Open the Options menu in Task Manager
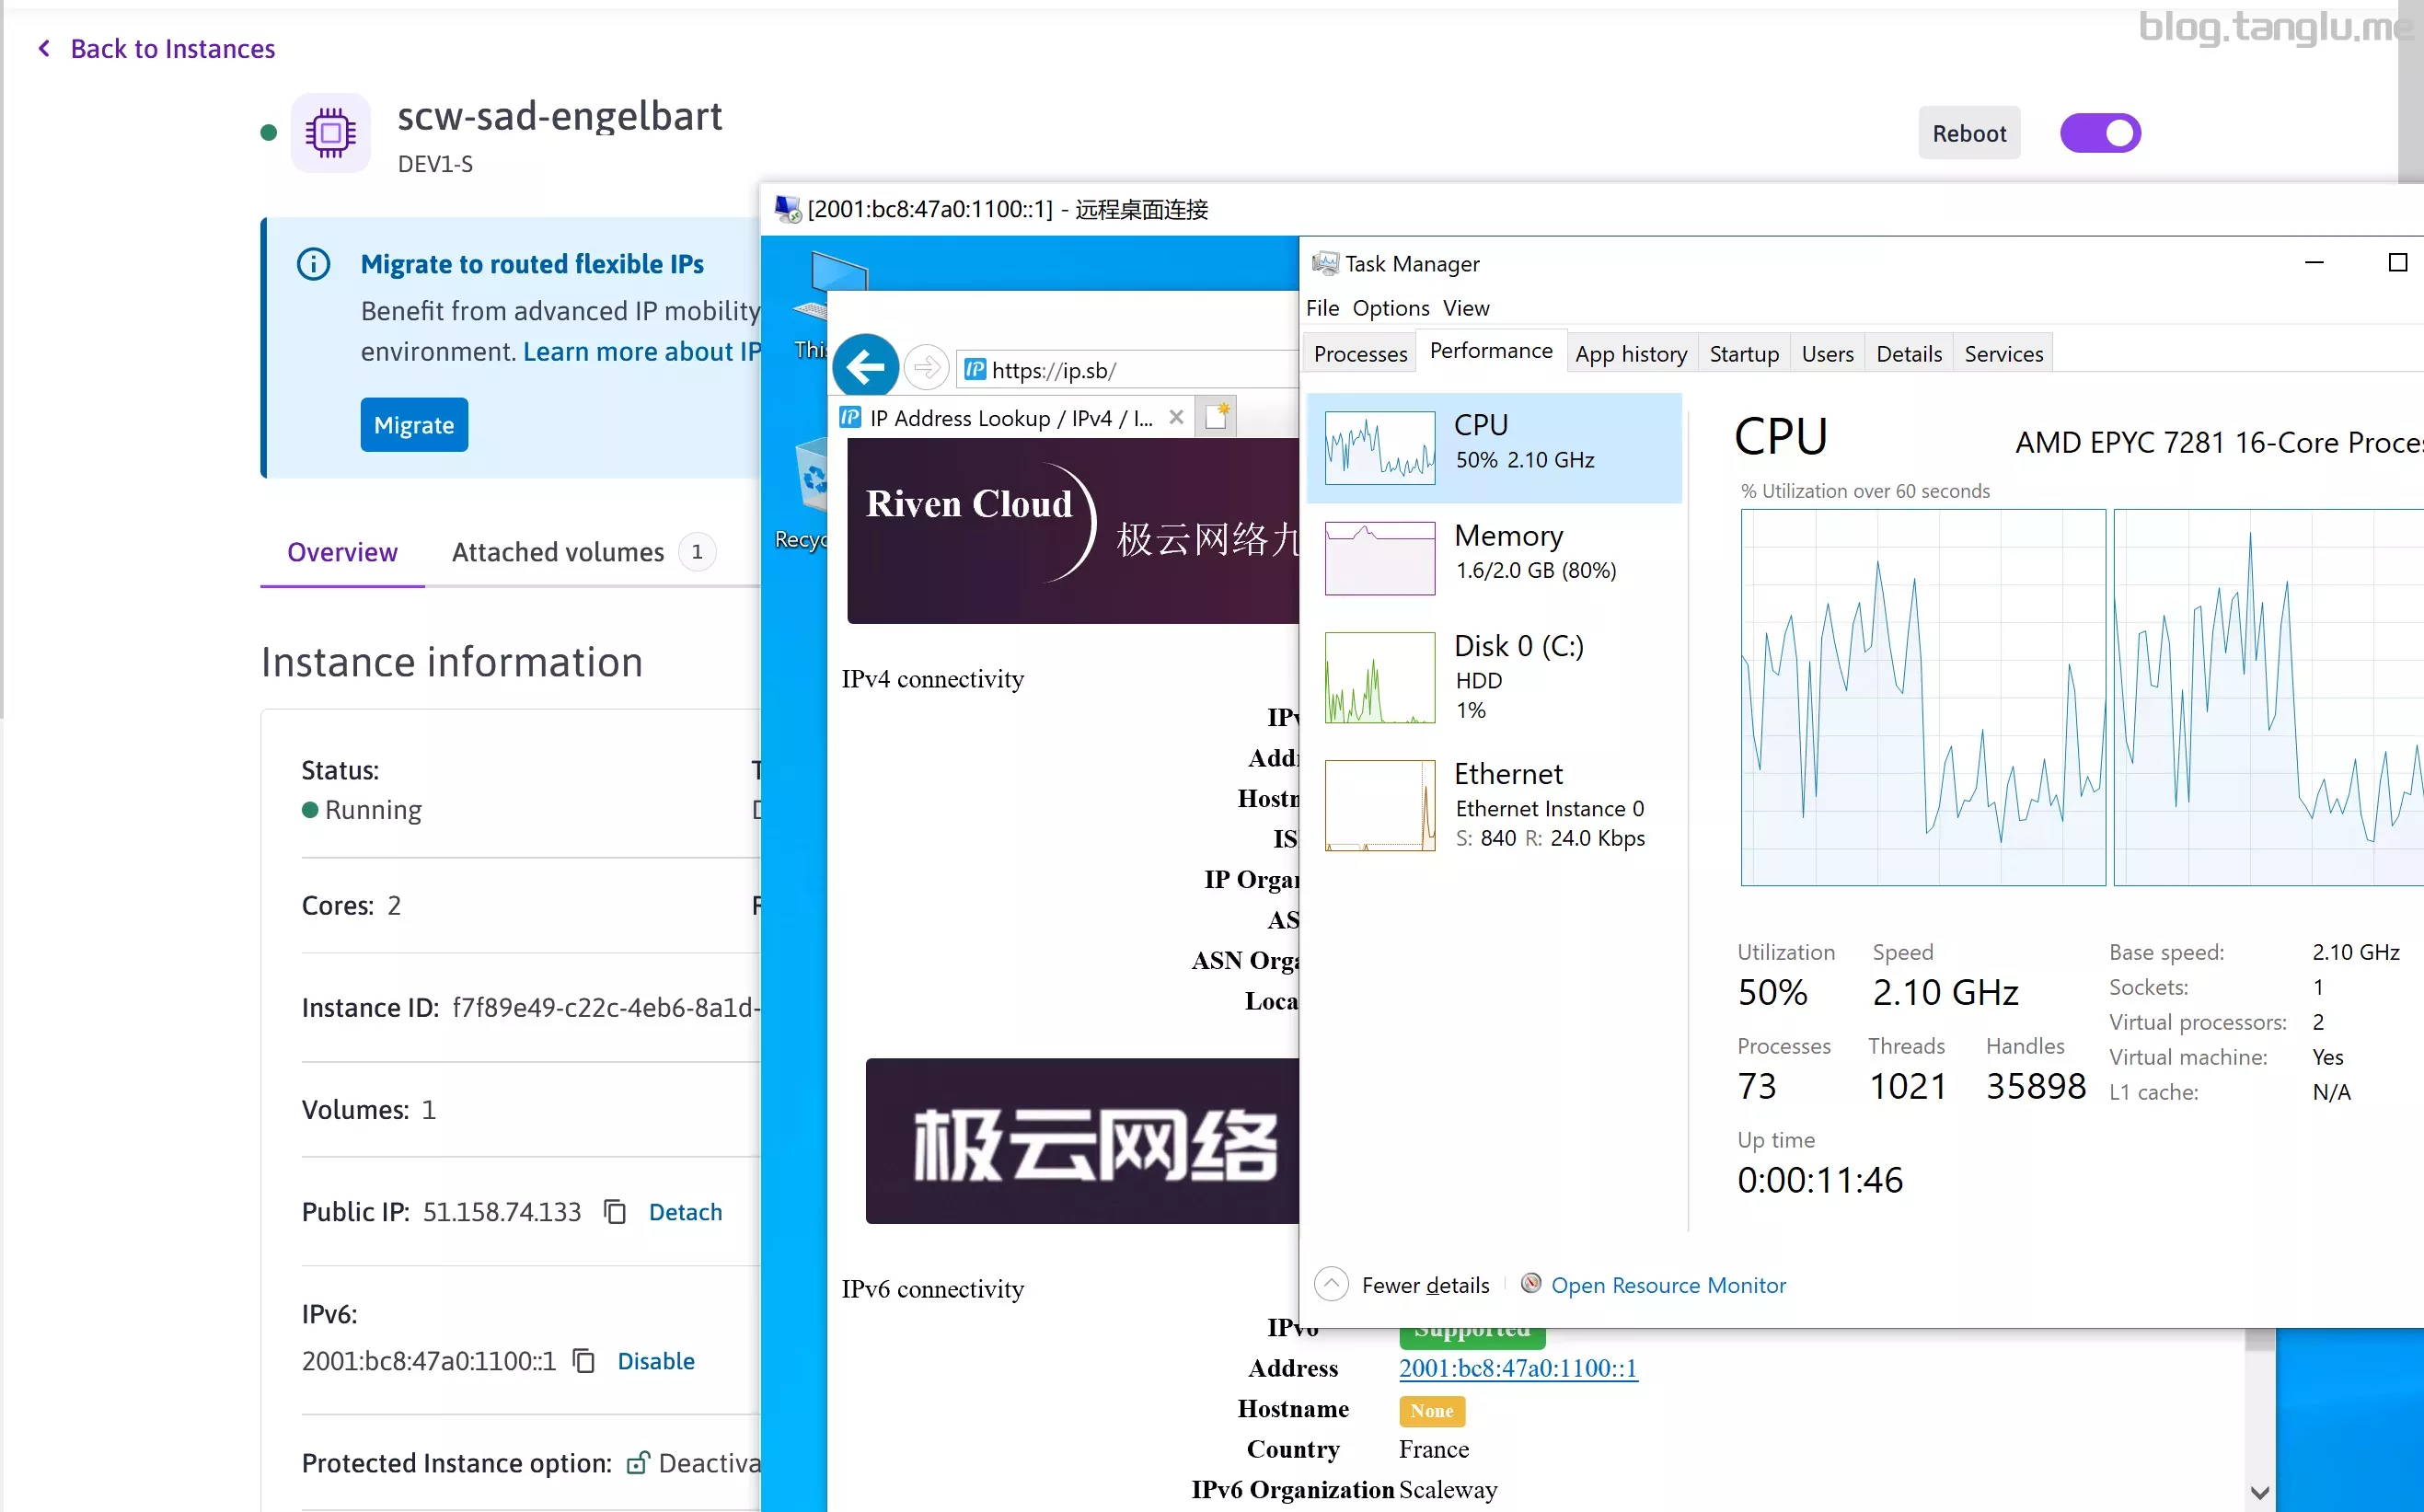The image size is (2424, 1512). point(1390,308)
